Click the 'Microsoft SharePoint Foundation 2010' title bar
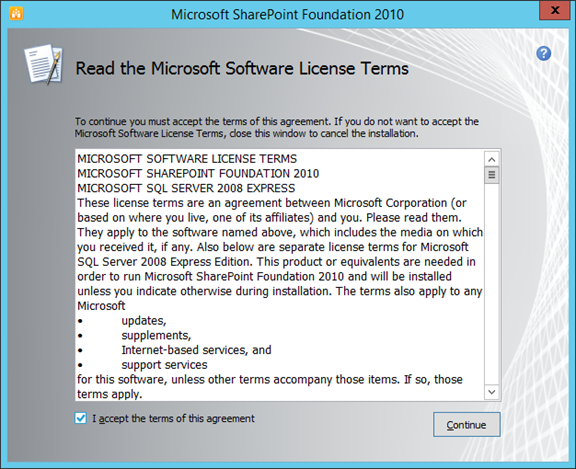 (x=287, y=14)
